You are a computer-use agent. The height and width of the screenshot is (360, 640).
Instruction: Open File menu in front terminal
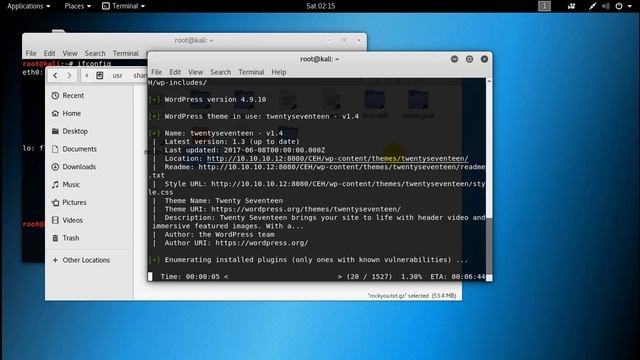tap(157, 72)
